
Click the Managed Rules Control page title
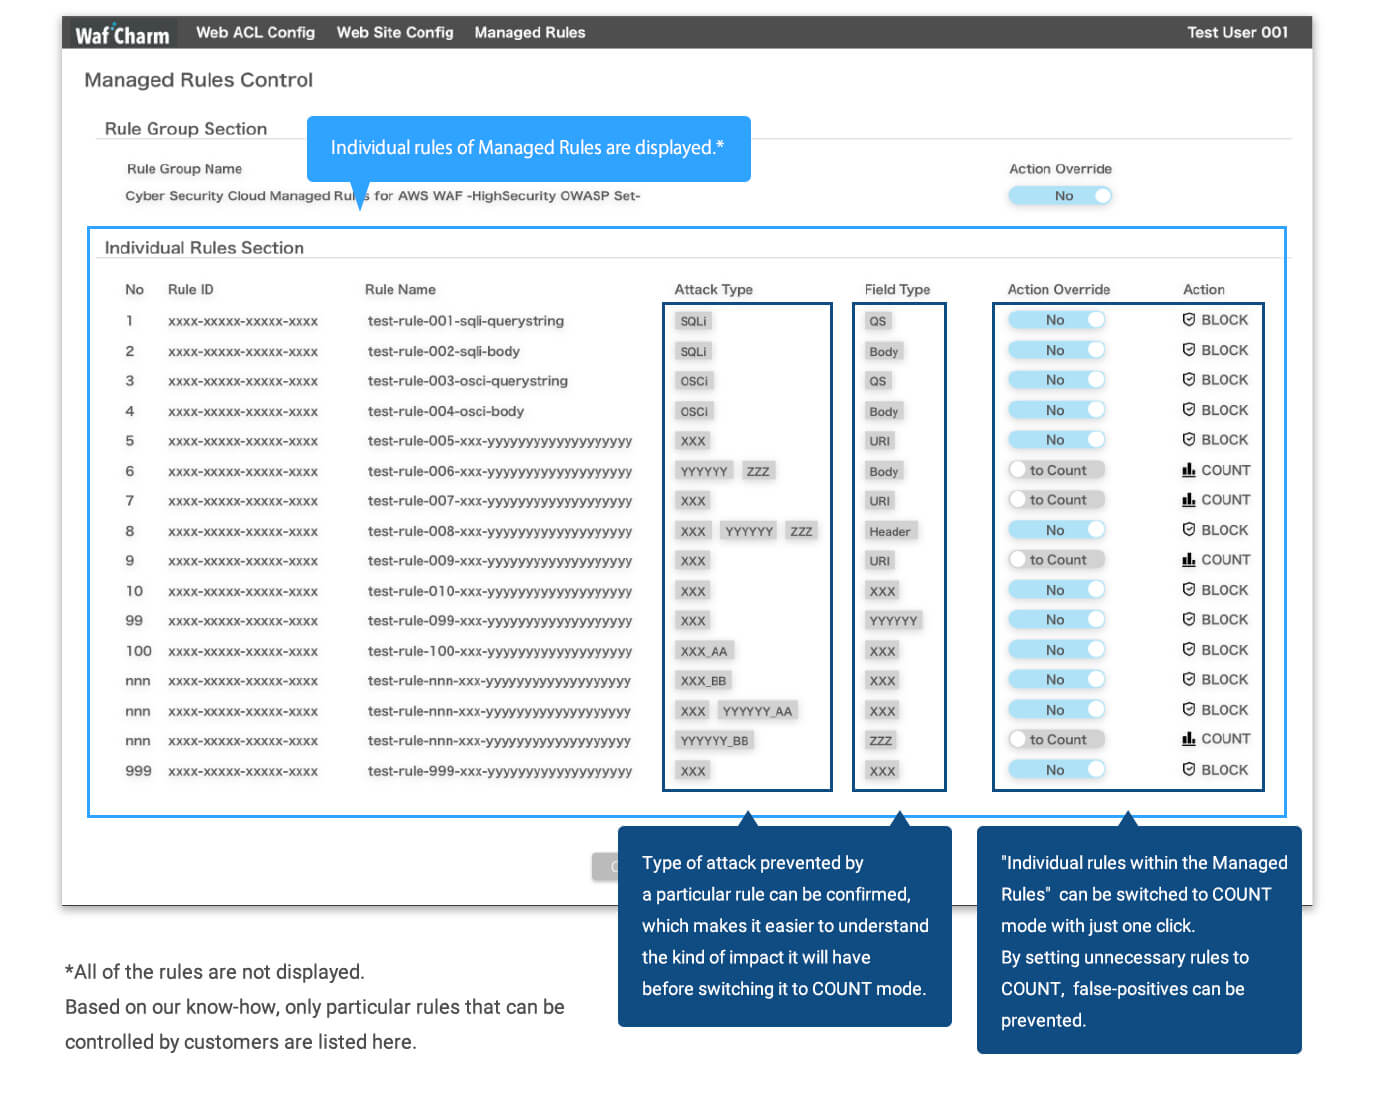(198, 80)
